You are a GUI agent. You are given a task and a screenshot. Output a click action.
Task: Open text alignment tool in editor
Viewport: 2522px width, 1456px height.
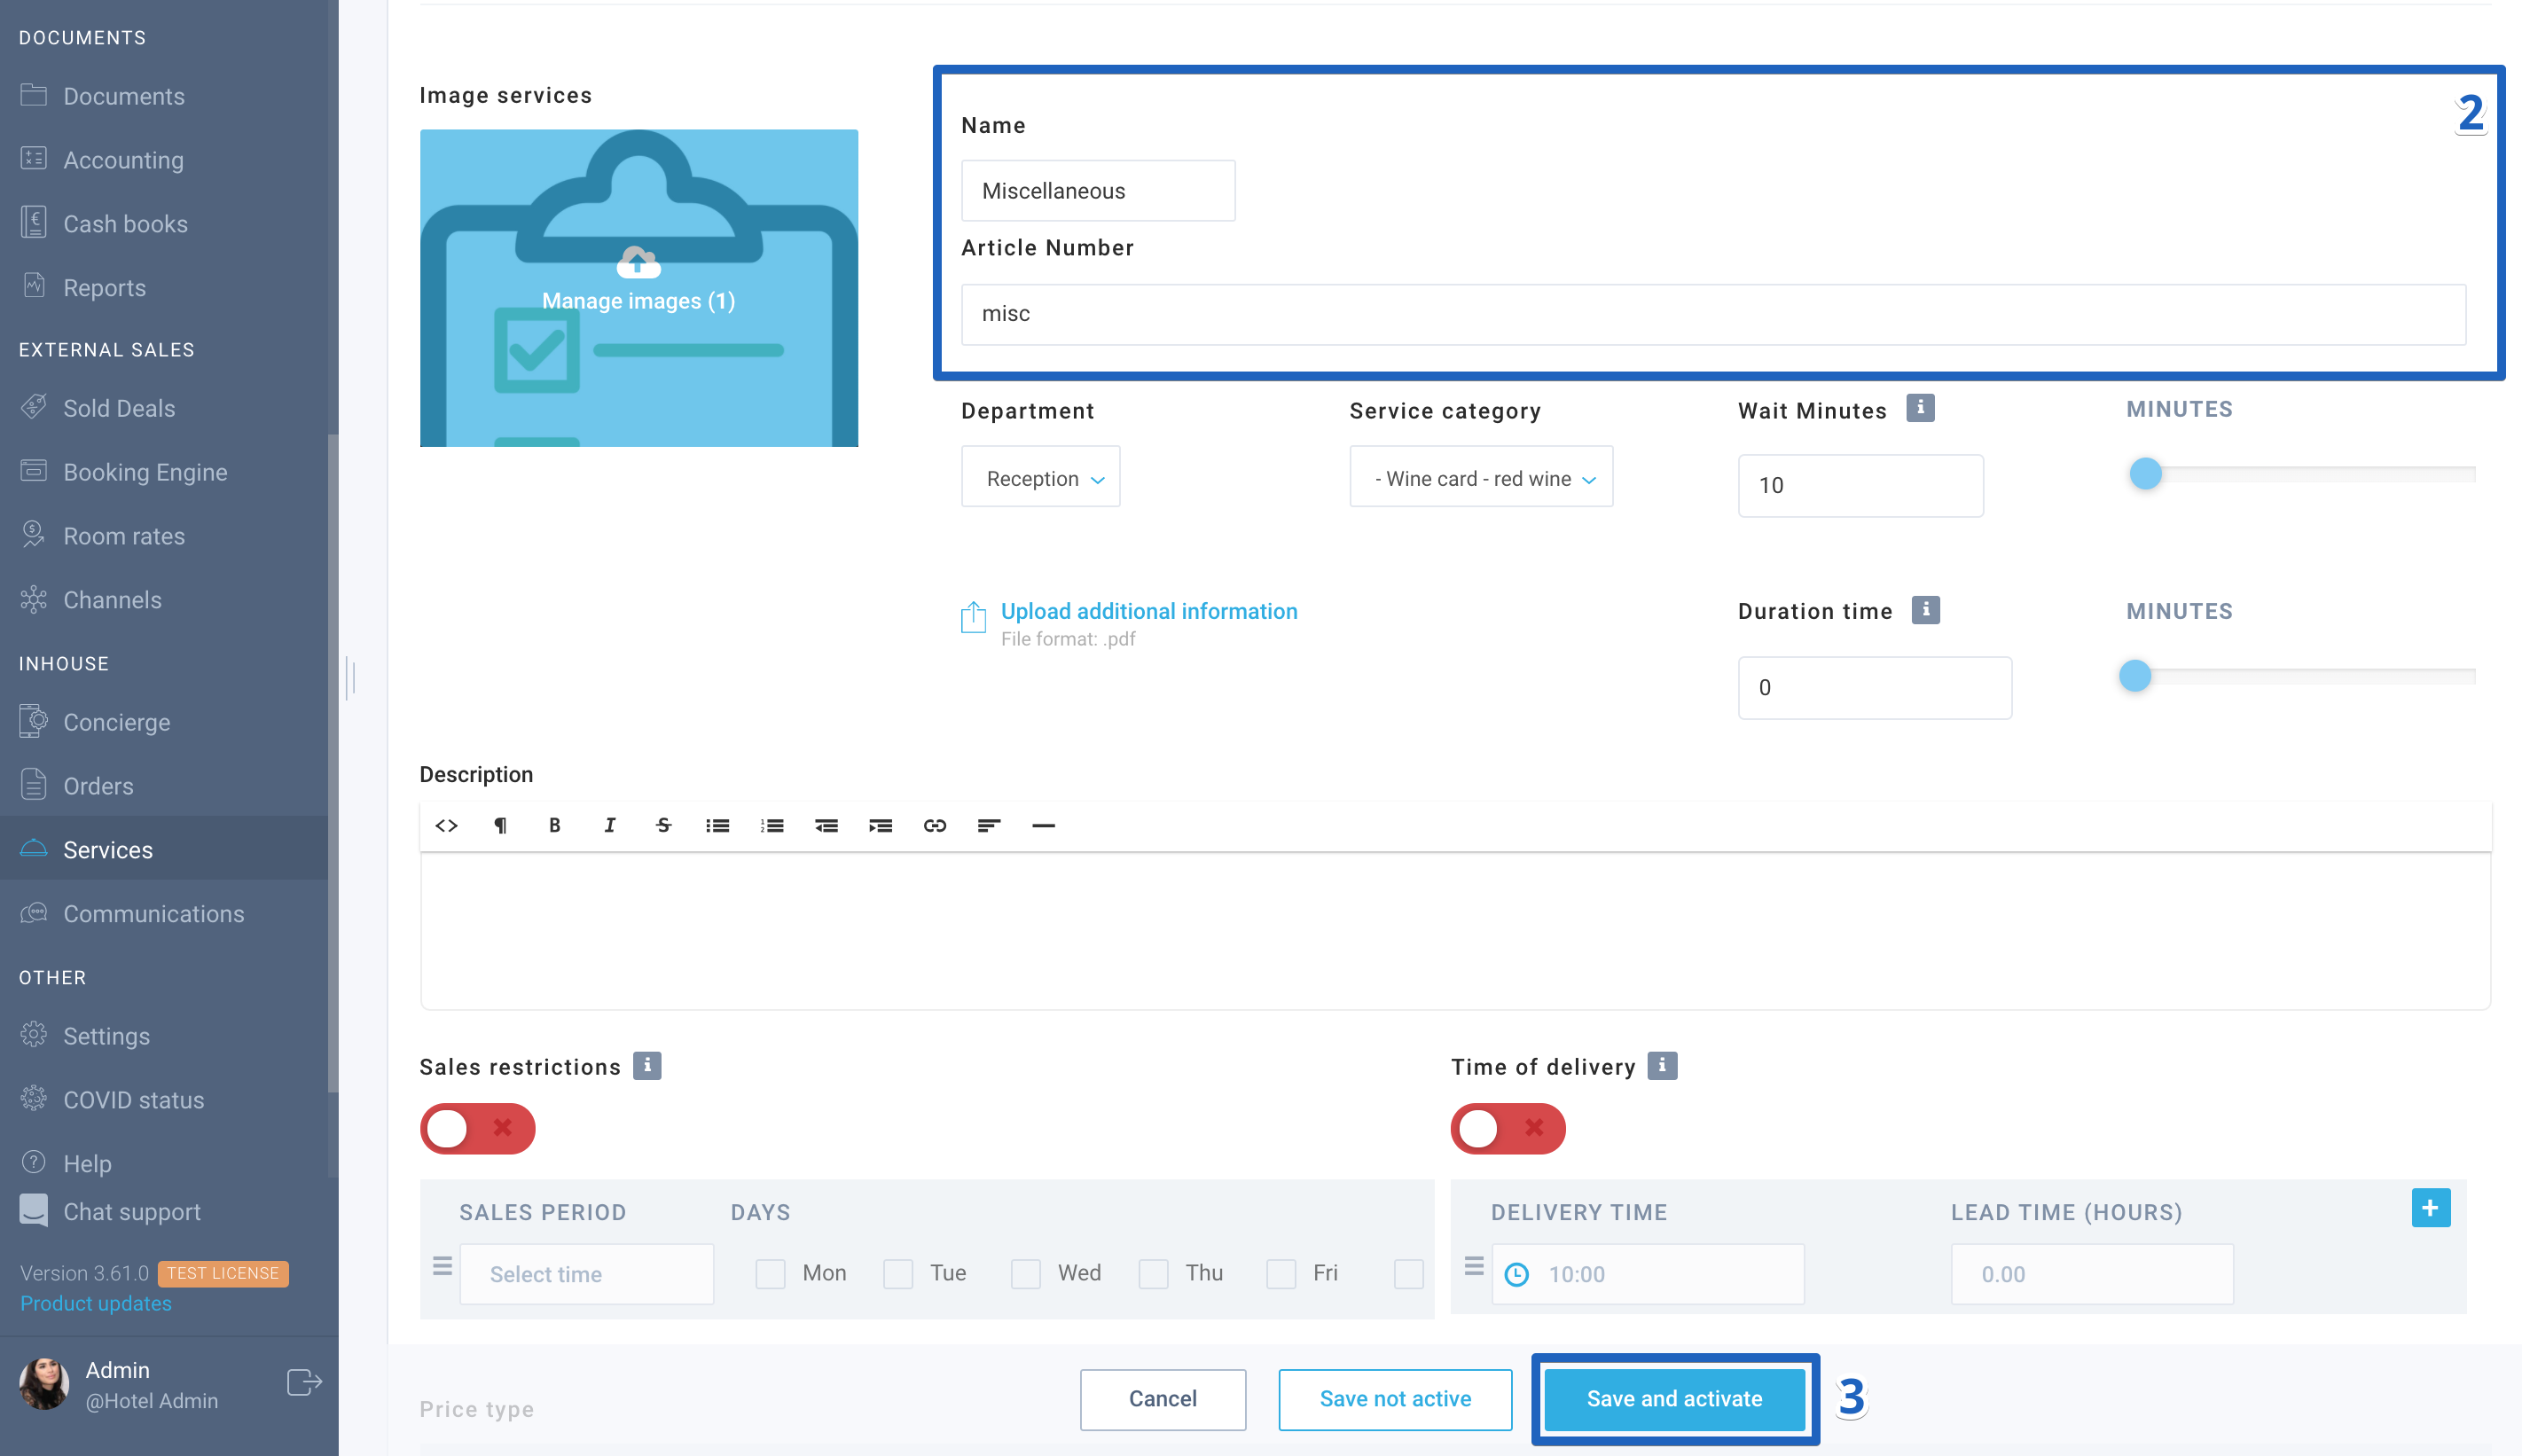[x=988, y=825]
